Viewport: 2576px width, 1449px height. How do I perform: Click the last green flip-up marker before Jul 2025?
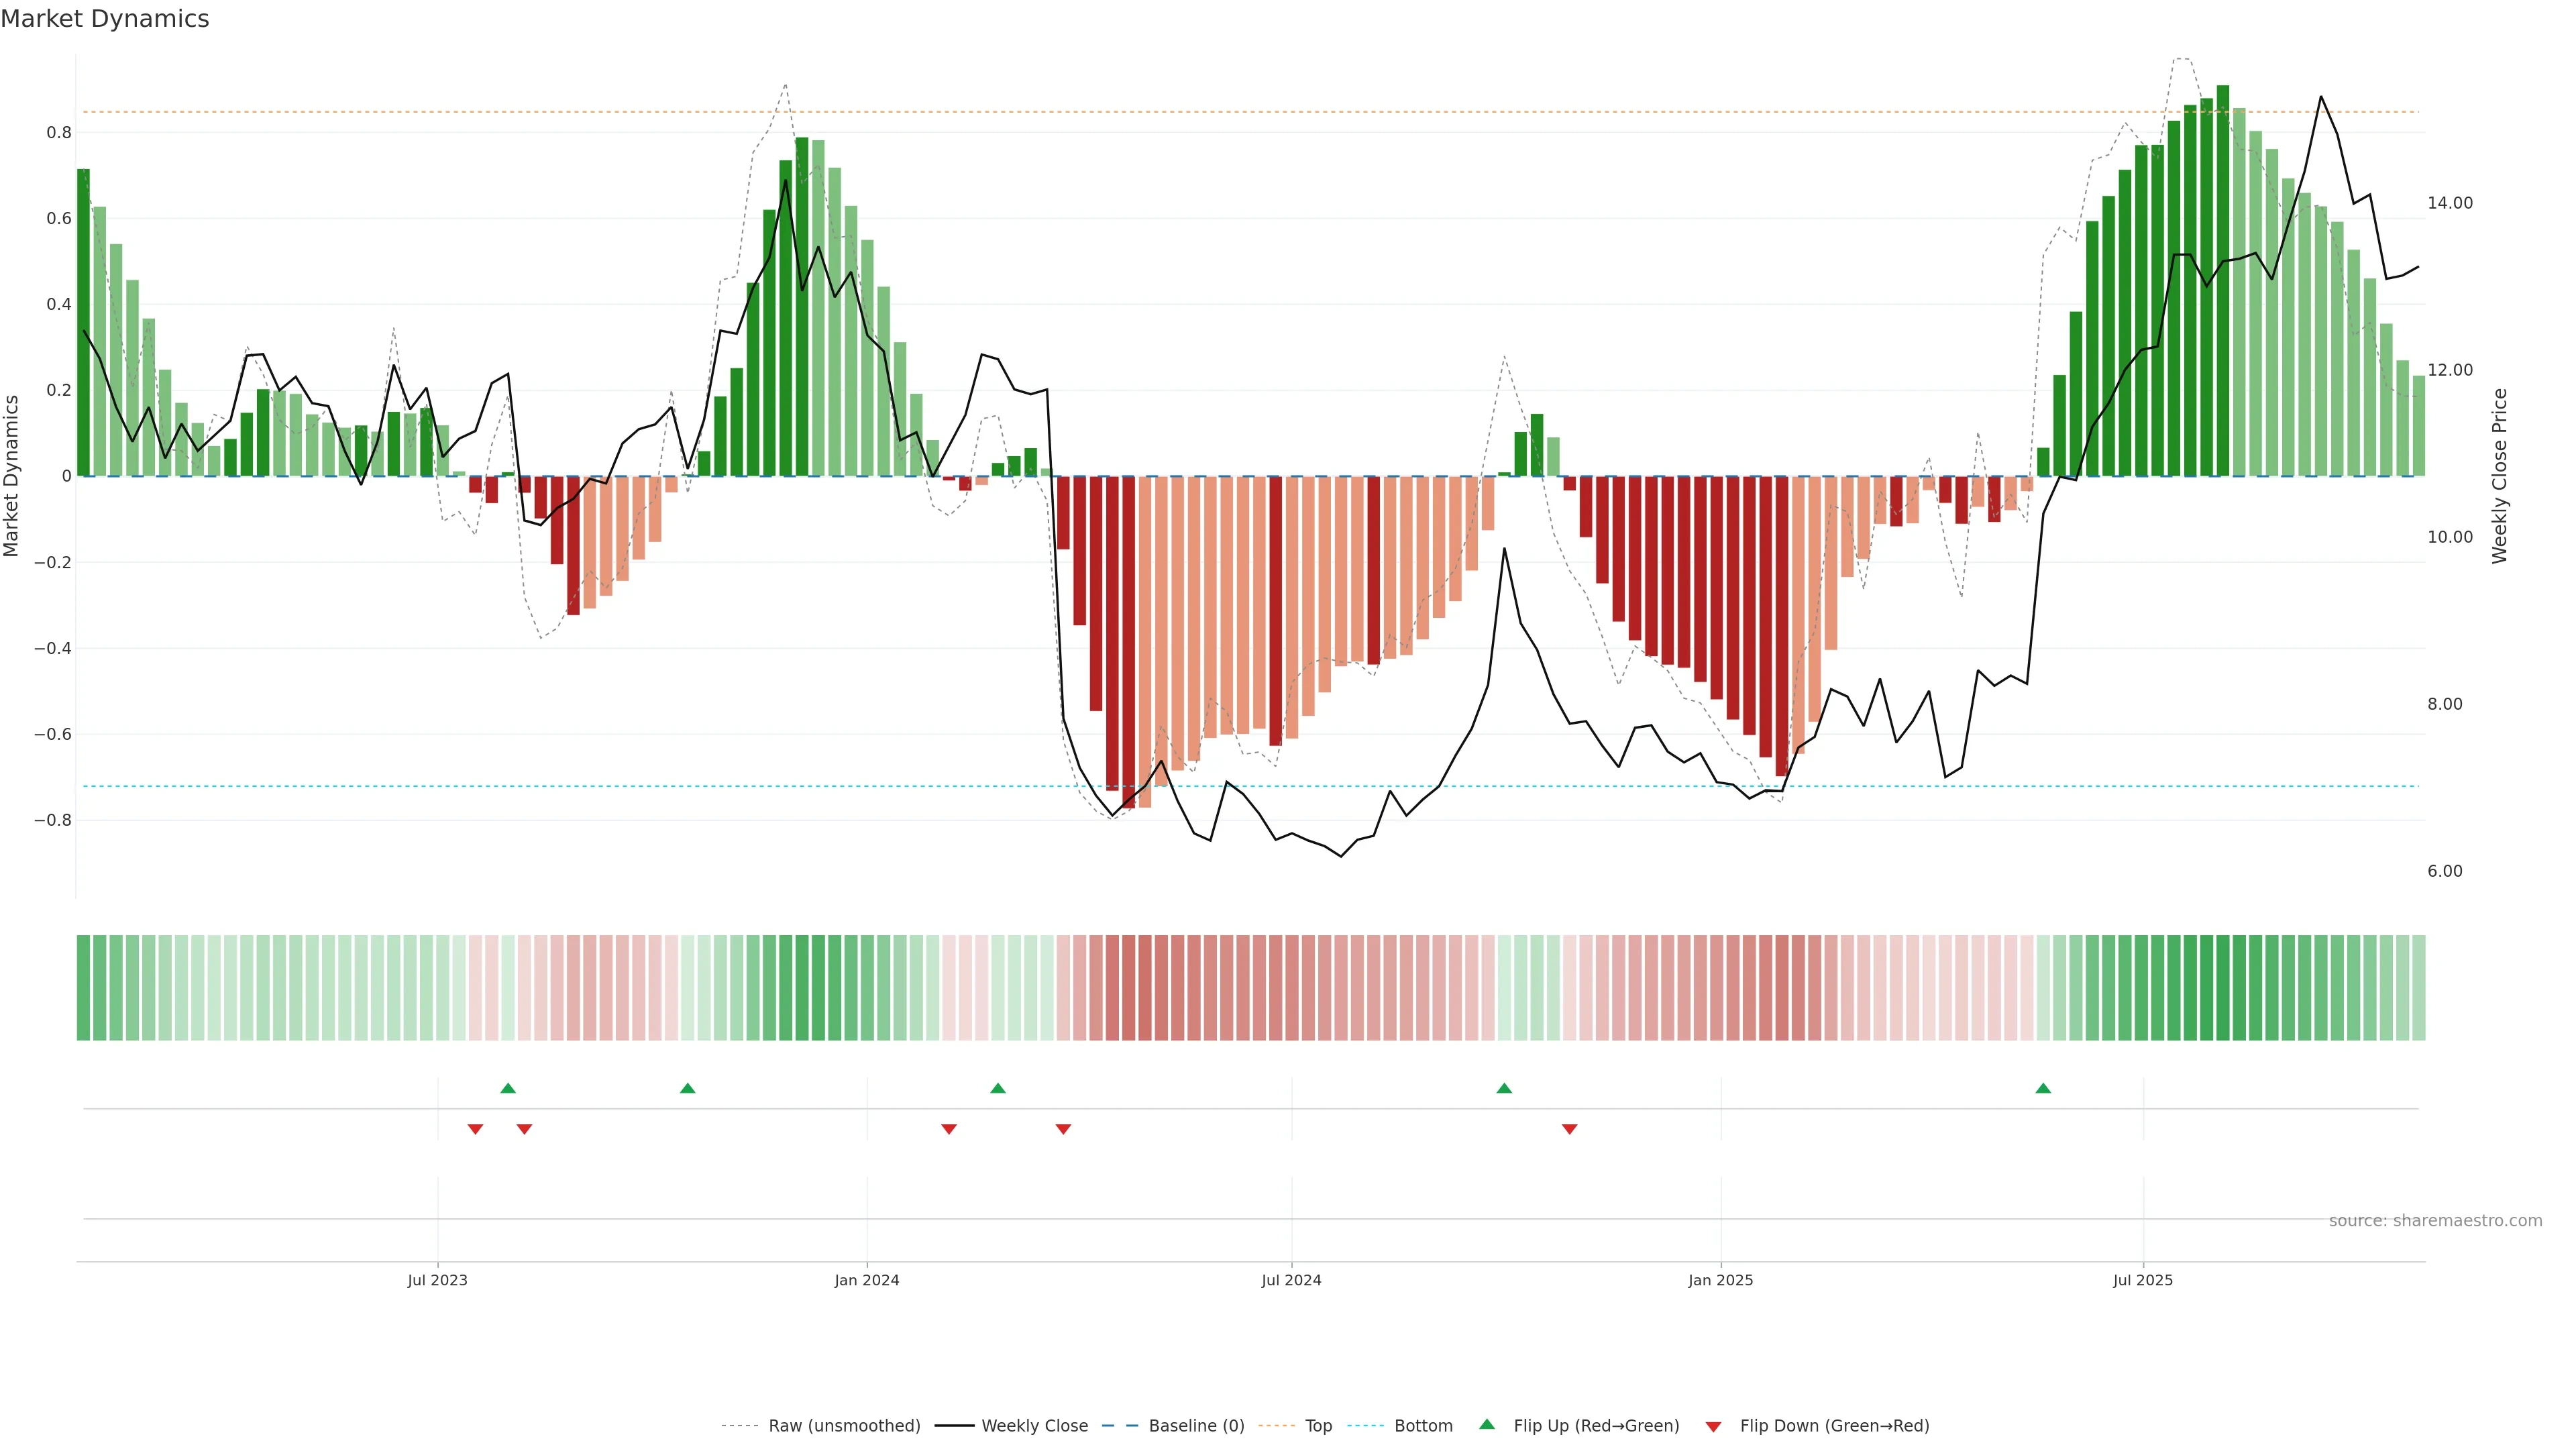point(2043,1088)
